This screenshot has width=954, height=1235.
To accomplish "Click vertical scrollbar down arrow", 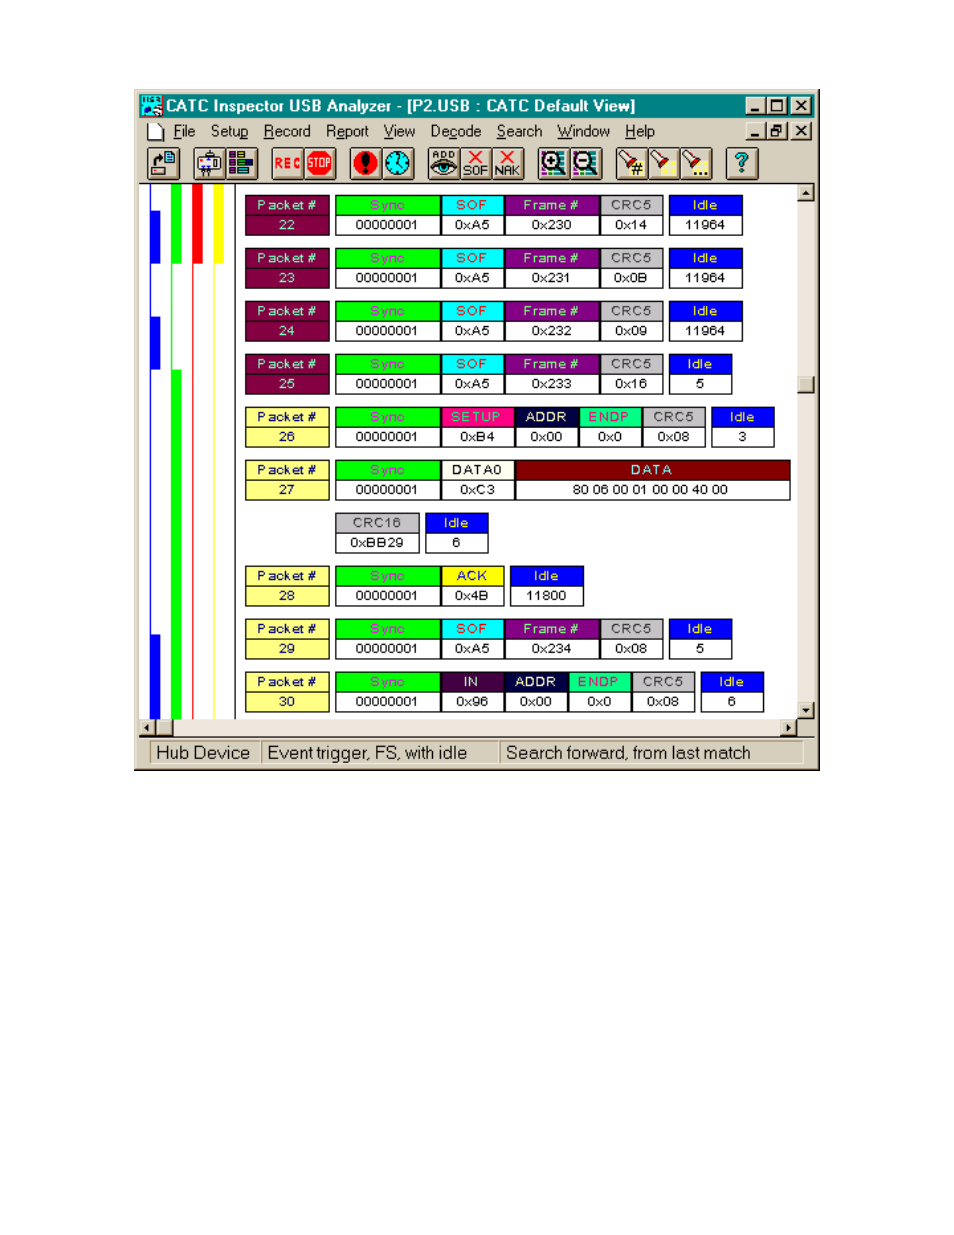I will pyautogui.click(x=806, y=710).
